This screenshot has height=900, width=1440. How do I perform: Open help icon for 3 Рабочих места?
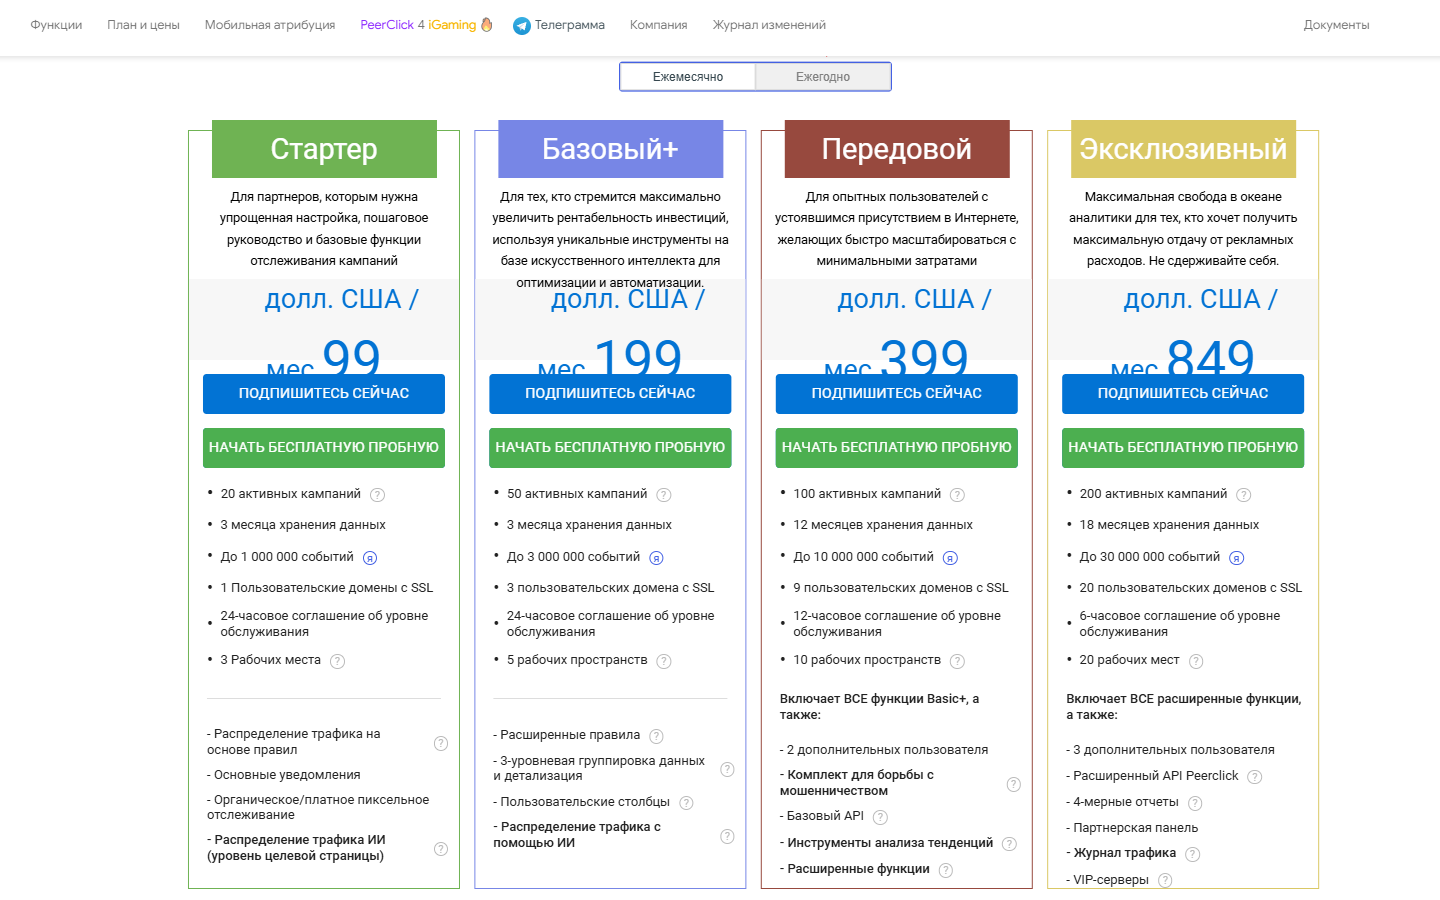pos(338,661)
